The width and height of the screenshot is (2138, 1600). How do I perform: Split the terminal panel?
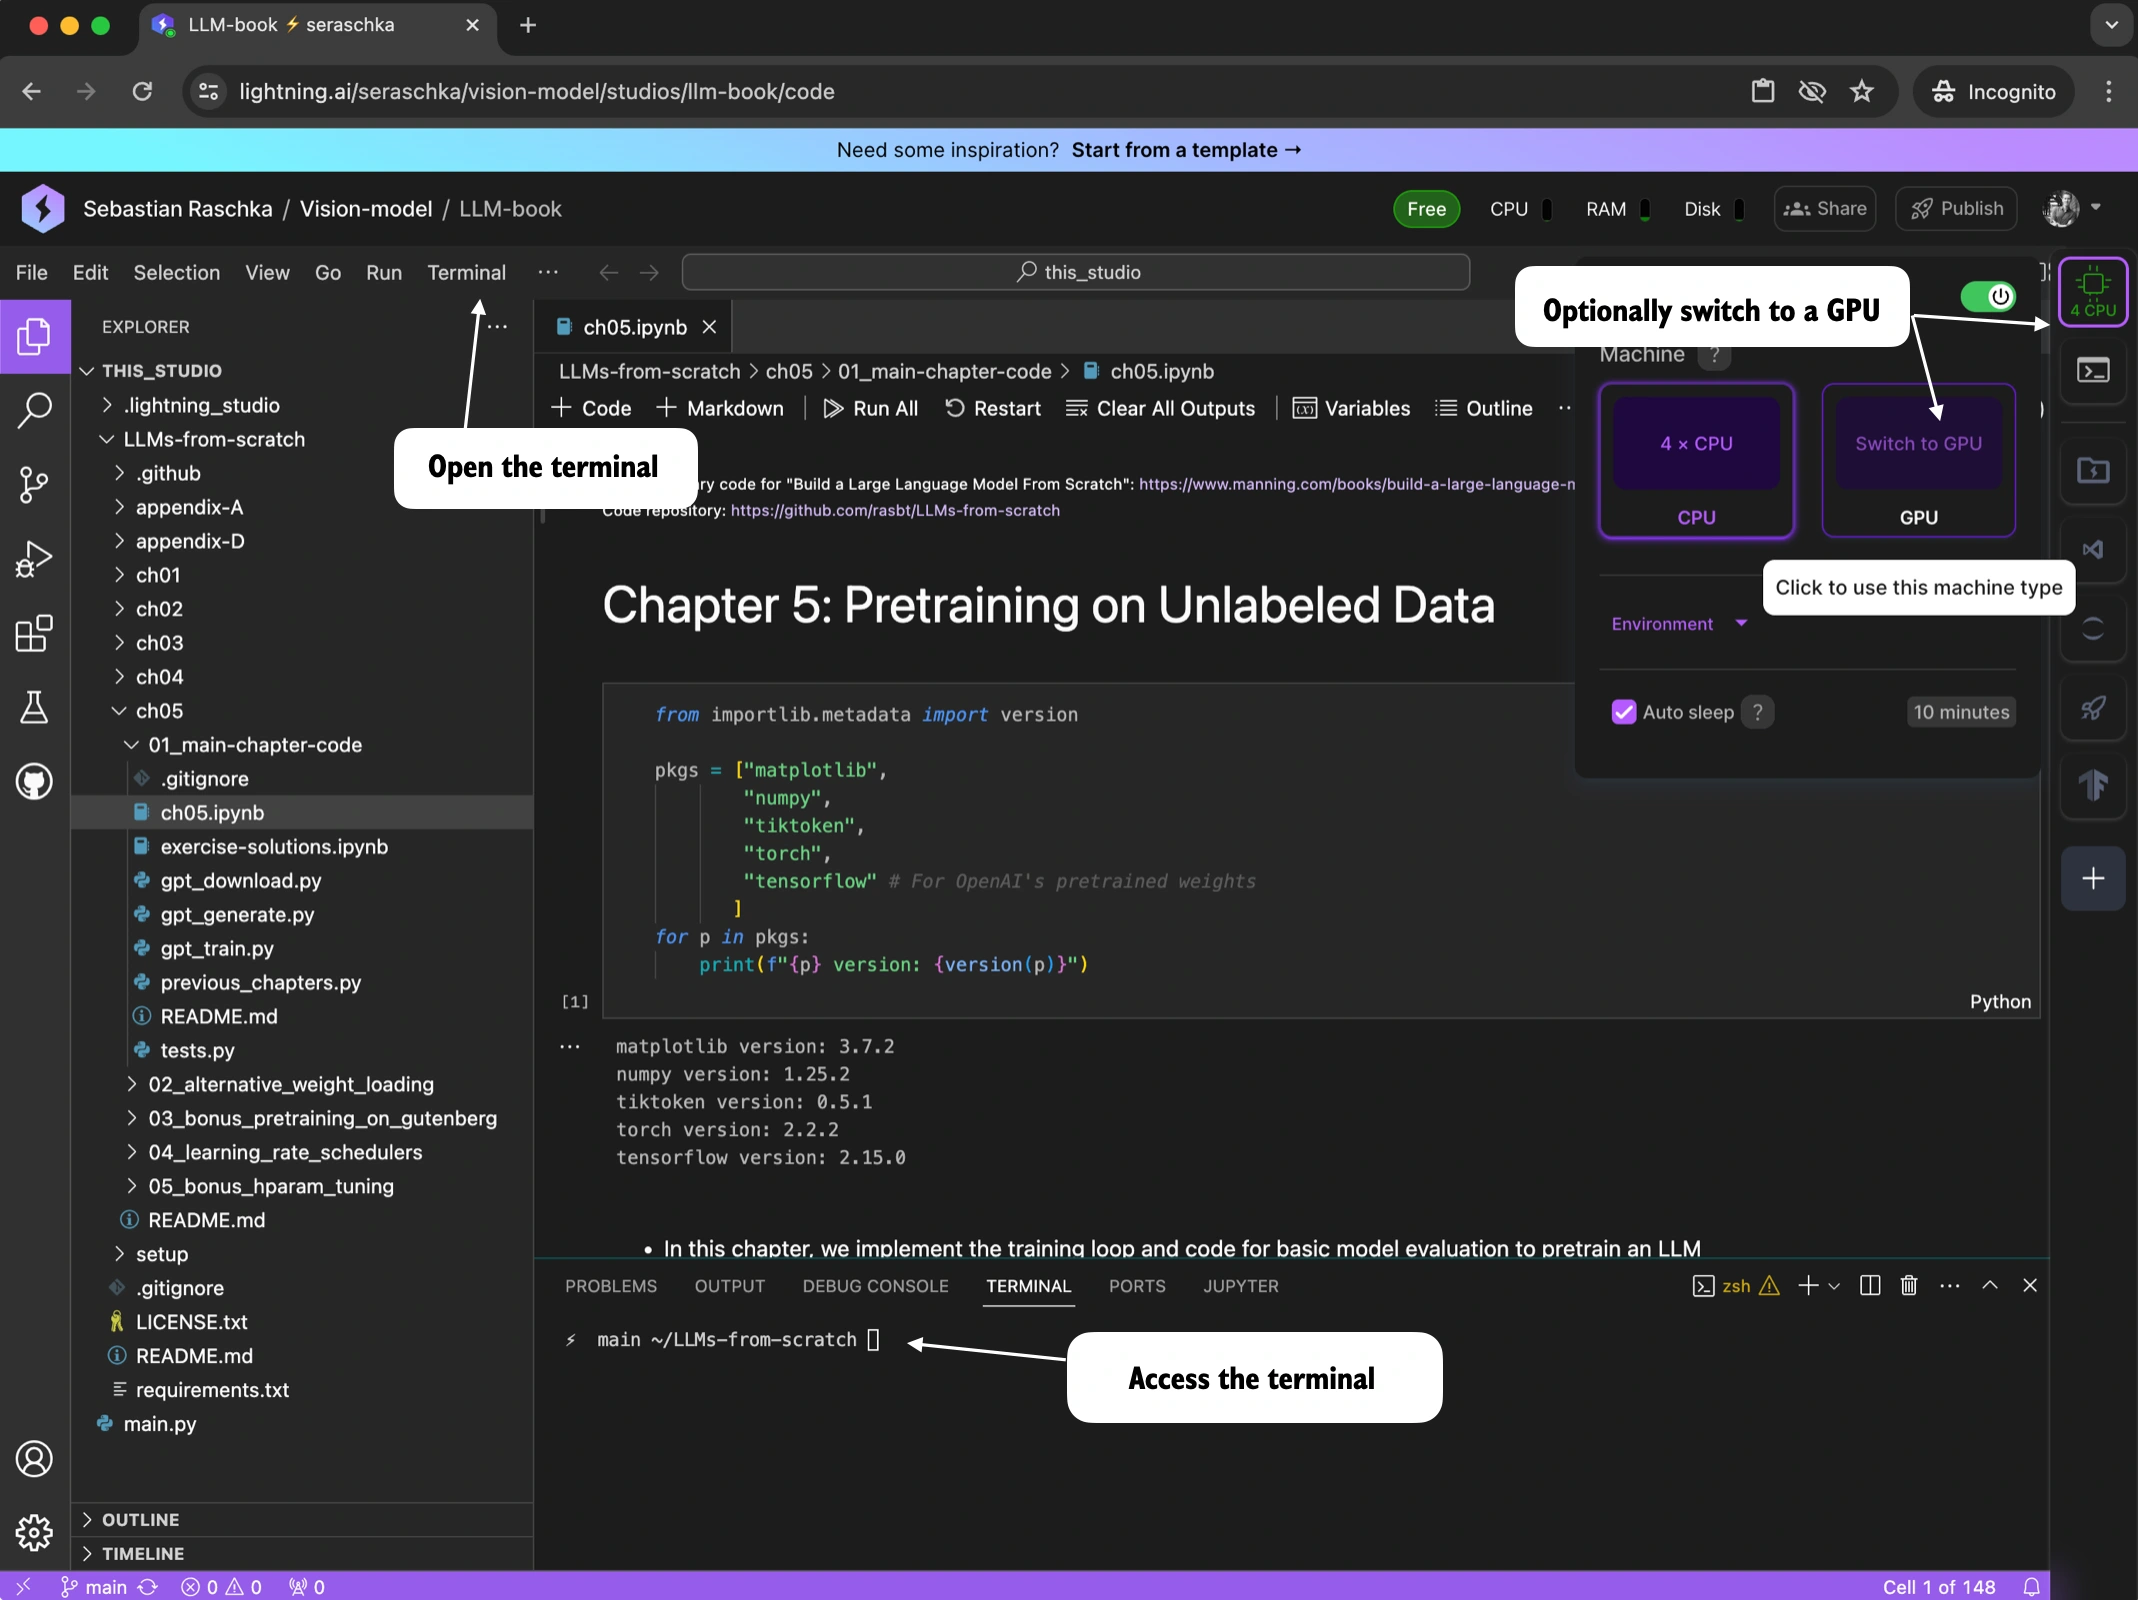(1869, 1286)
